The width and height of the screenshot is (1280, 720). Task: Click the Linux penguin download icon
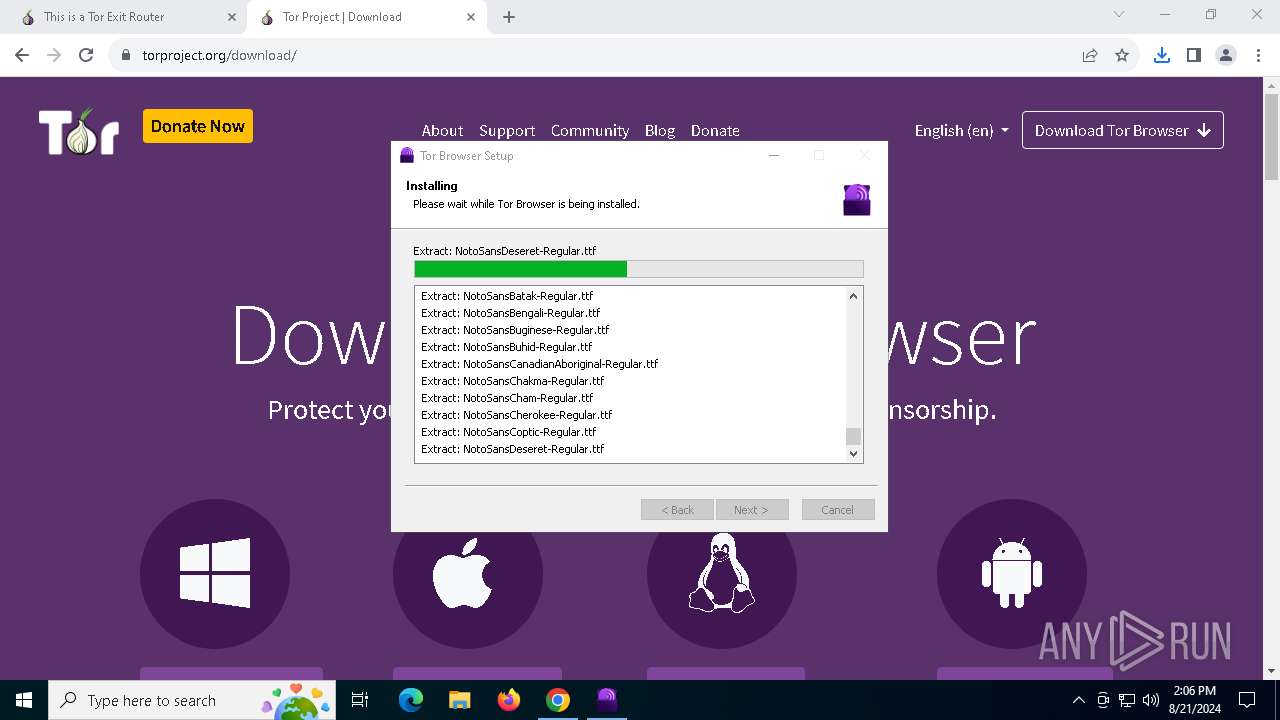point(722,574)
